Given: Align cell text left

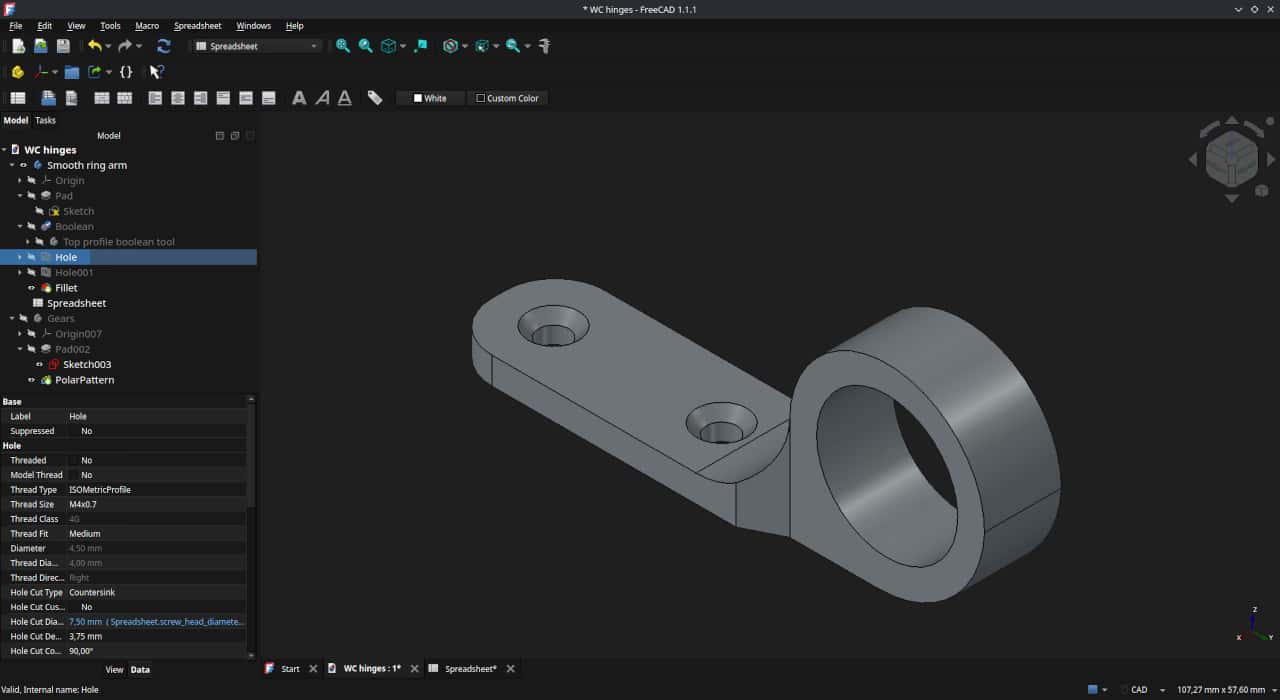Looking at the screenshot, I should coord(155,98).
